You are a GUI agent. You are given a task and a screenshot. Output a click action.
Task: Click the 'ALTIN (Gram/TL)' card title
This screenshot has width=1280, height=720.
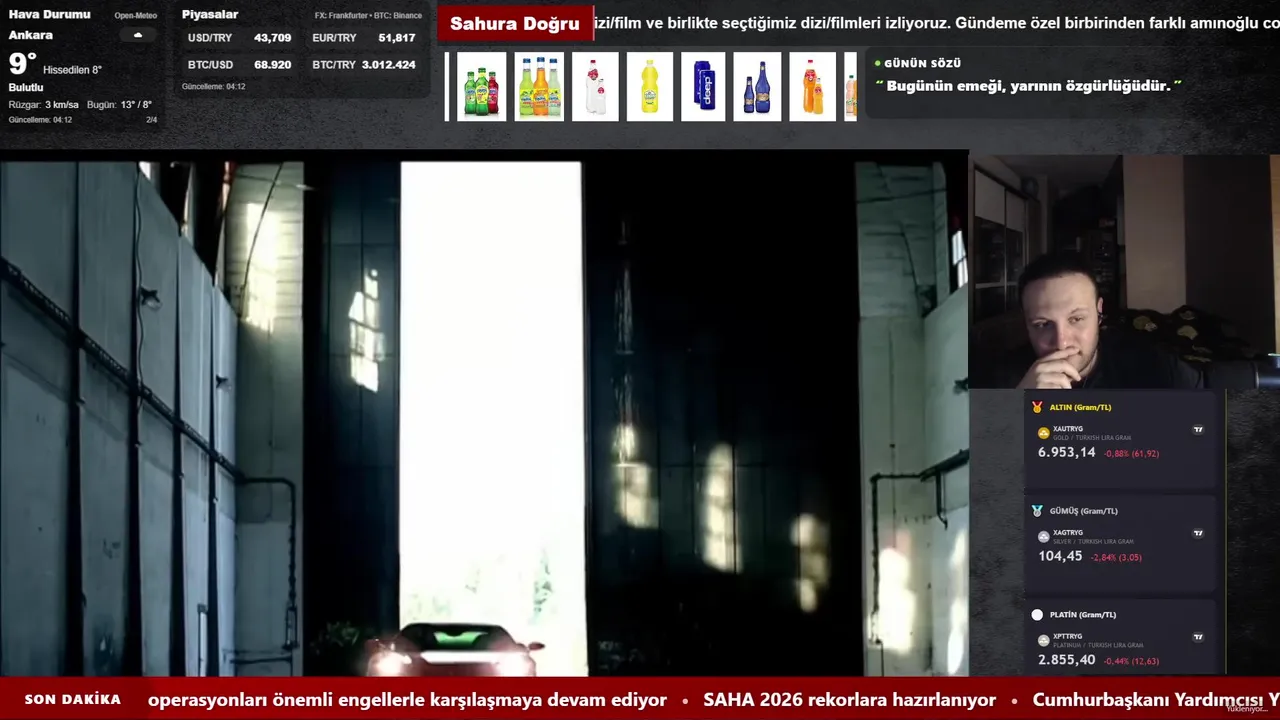point(1080,407)
